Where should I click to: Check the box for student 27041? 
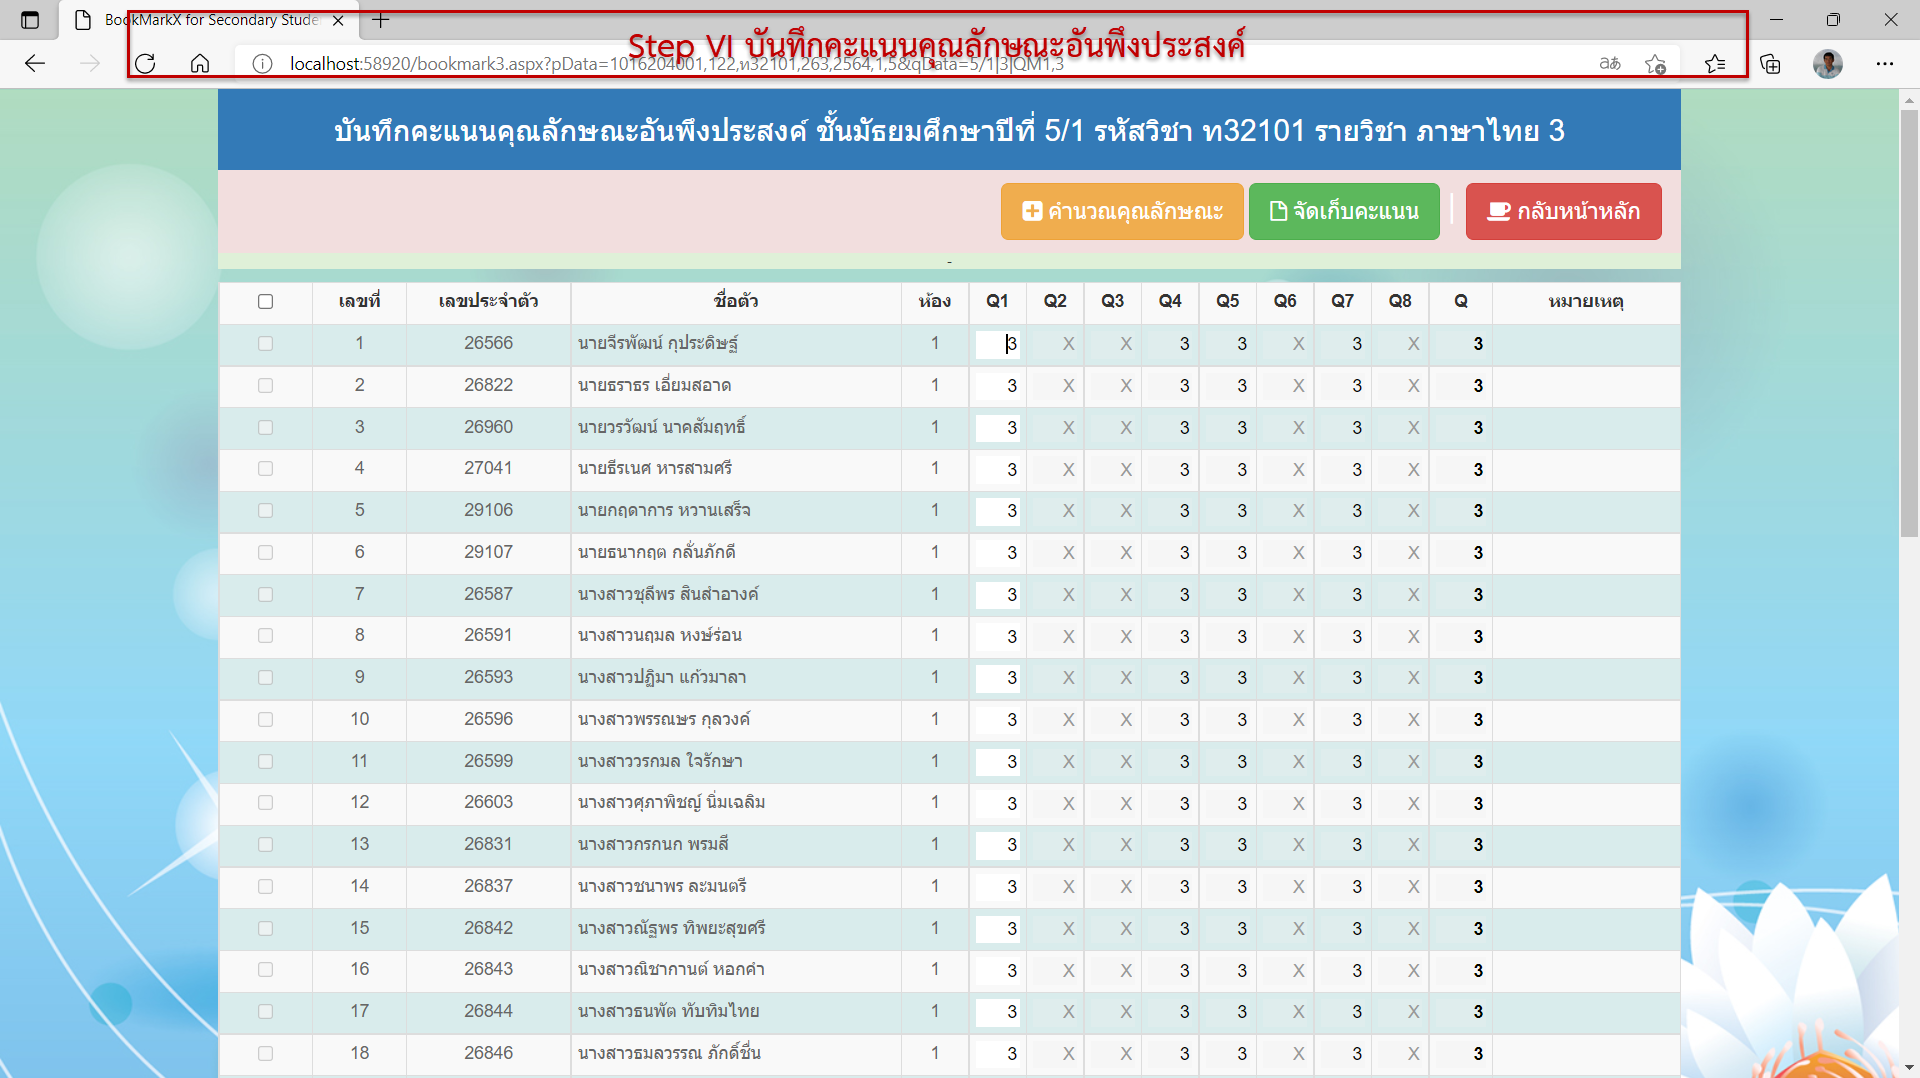(x=265, y=469)
